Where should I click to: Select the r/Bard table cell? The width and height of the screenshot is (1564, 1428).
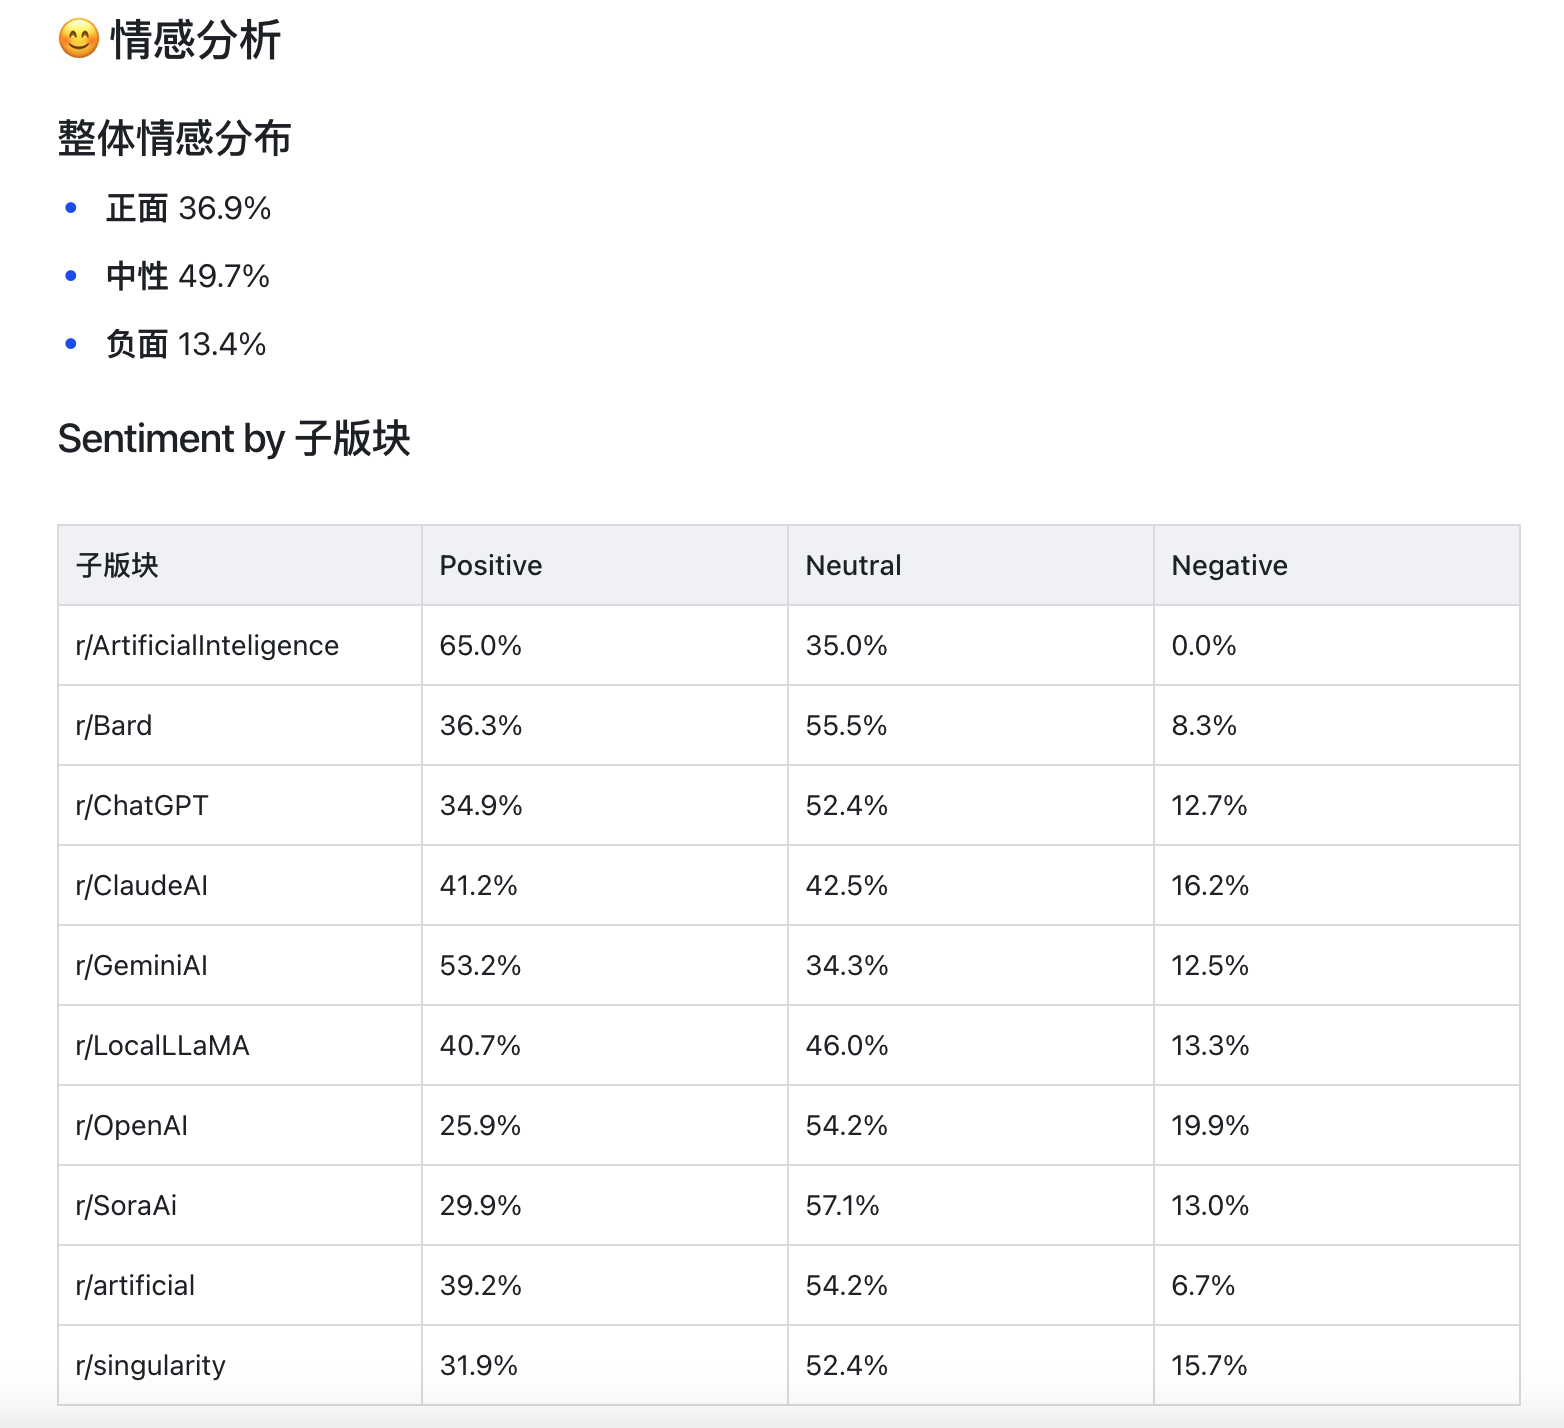114,725
